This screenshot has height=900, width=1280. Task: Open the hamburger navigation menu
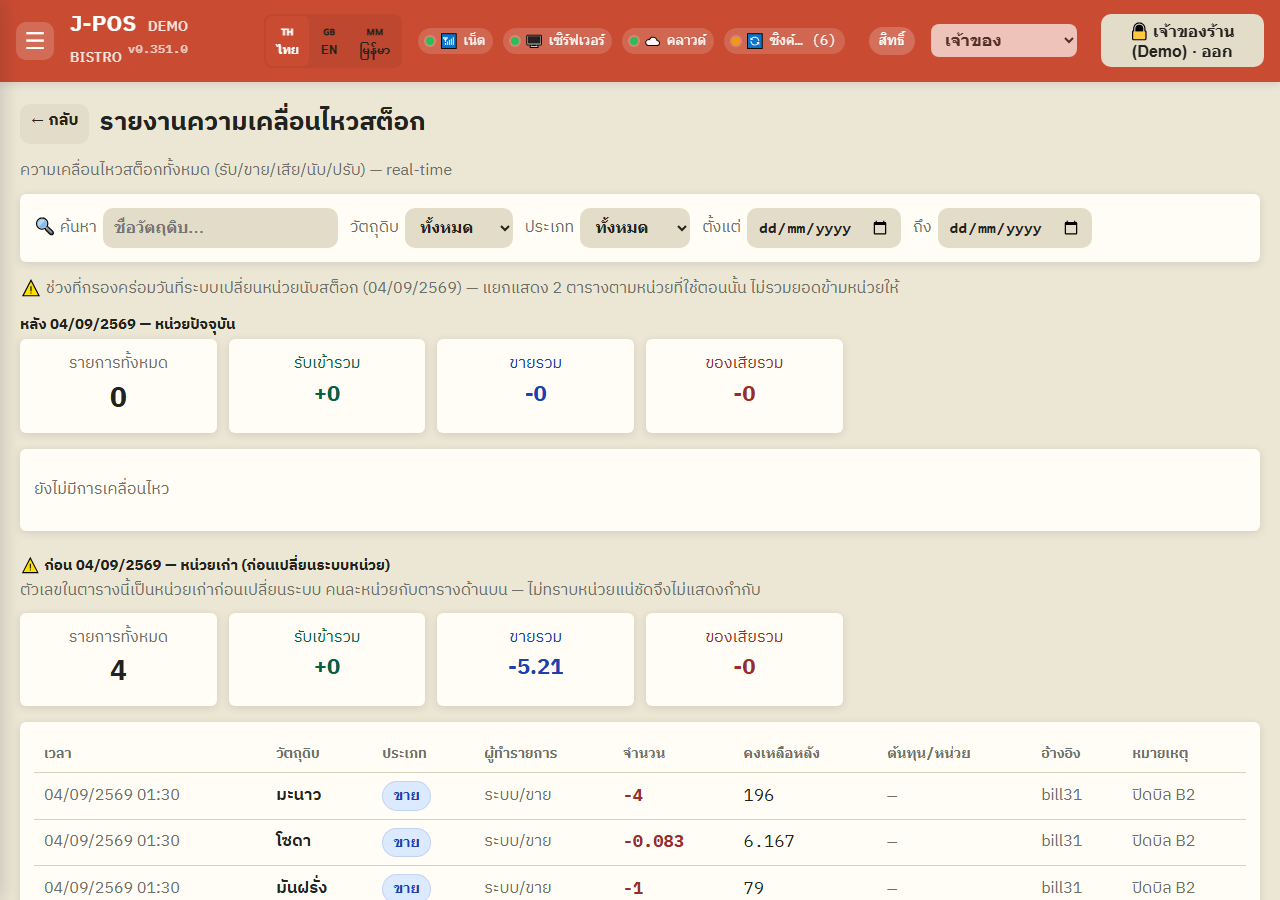coord(35,41)
